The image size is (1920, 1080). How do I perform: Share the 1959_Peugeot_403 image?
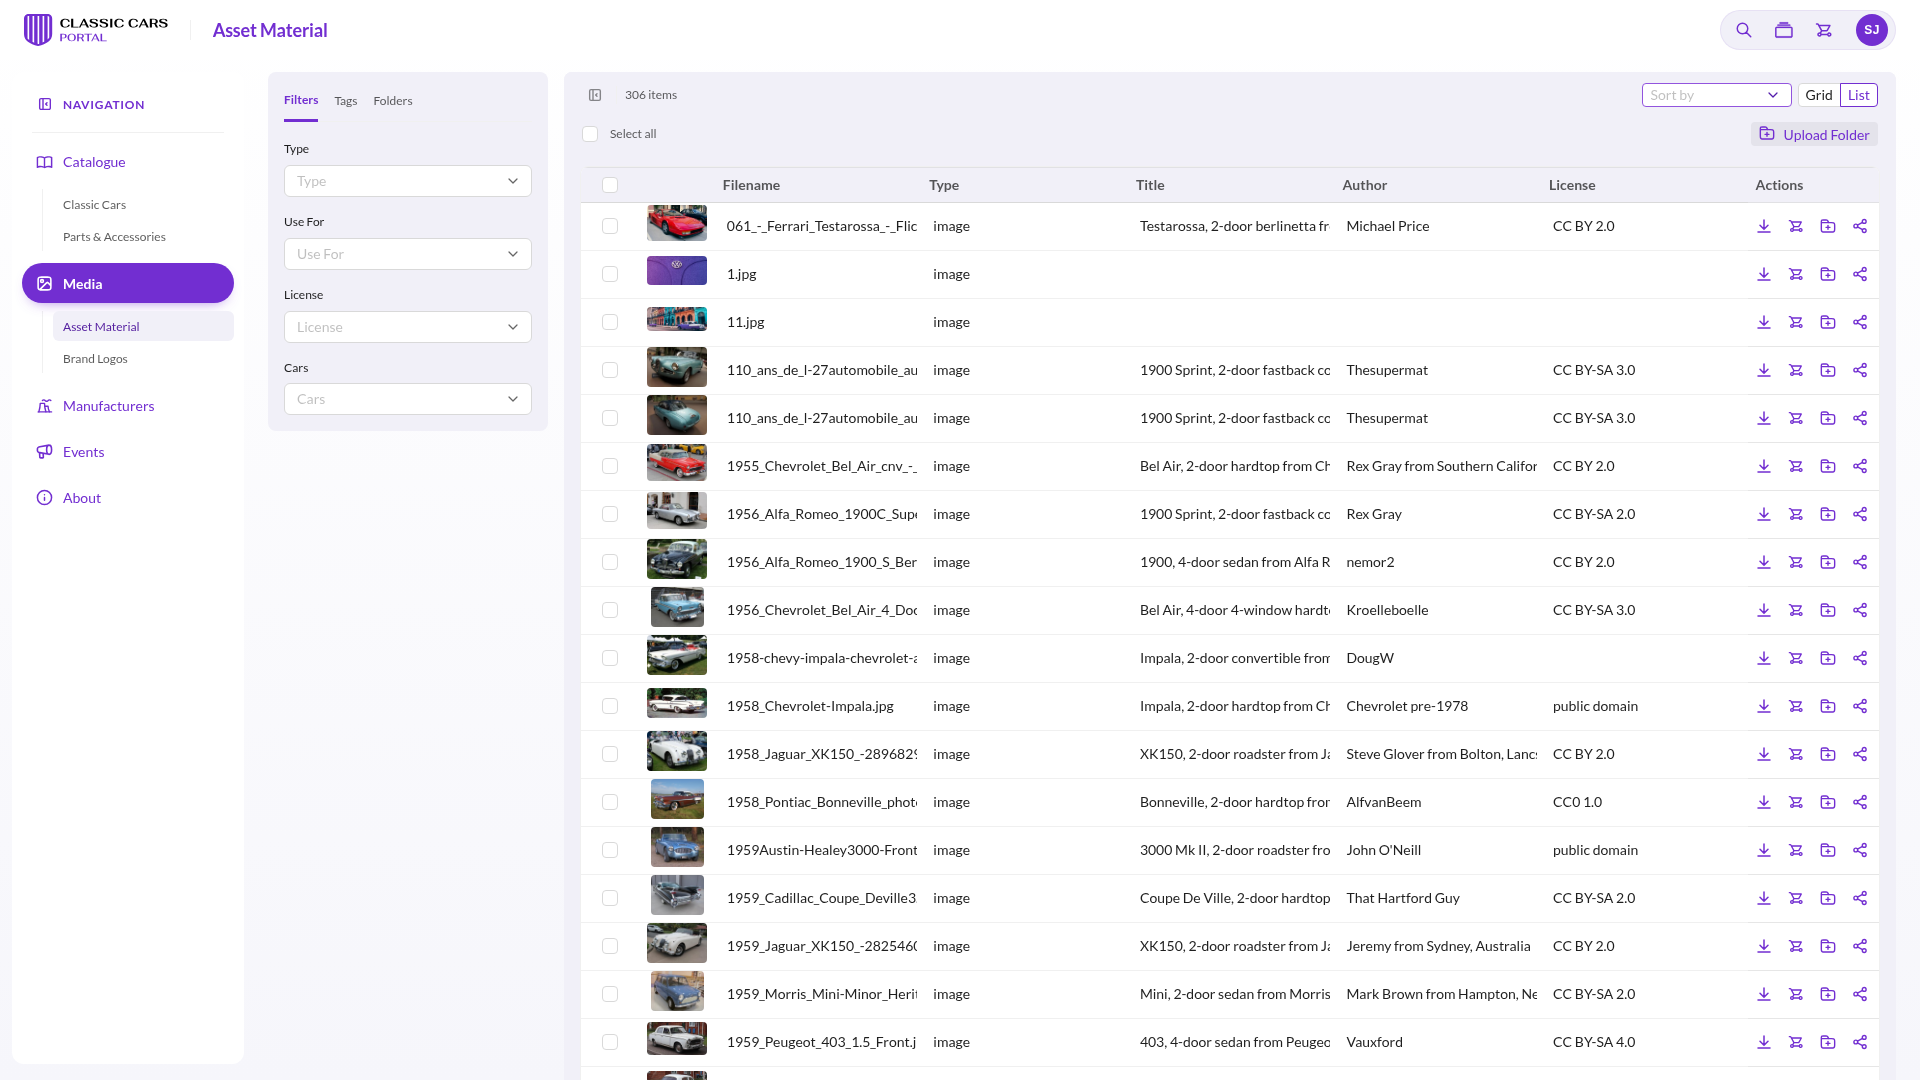[1860, 1042]
